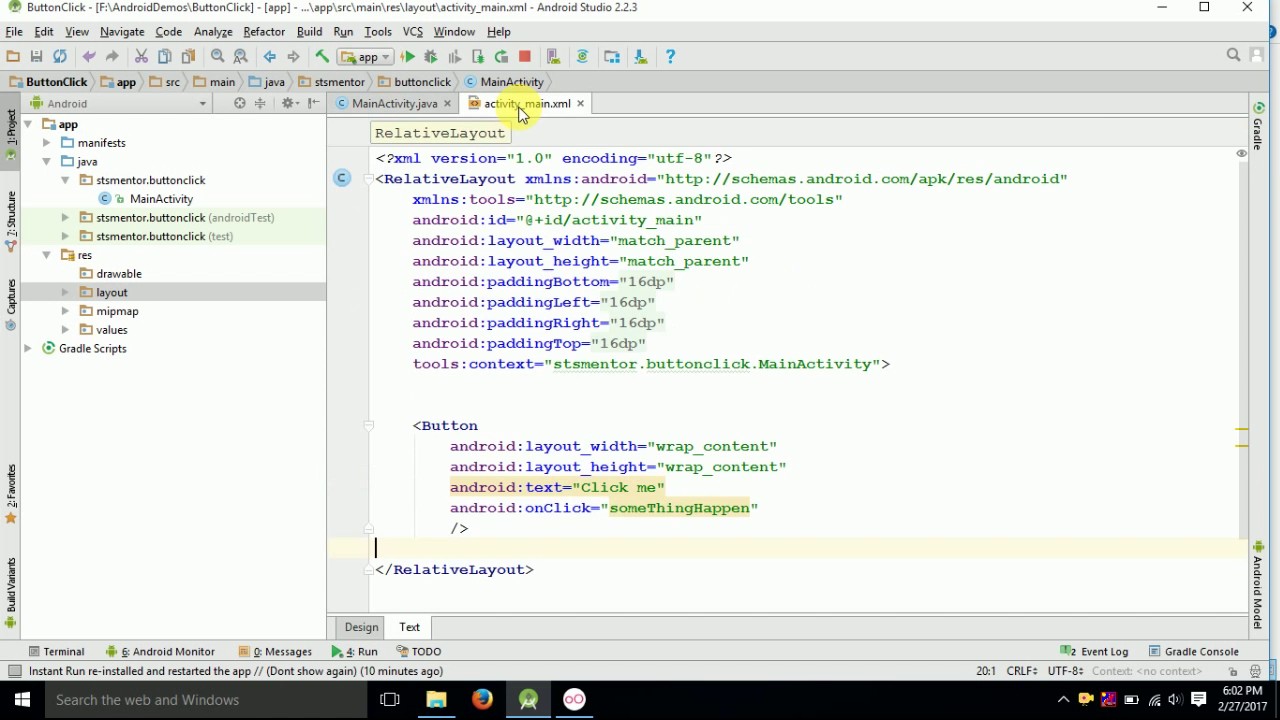Open the SDK Manager icon
The width and height of the screenshot is (1280, 720).
(x=641, y=57)
